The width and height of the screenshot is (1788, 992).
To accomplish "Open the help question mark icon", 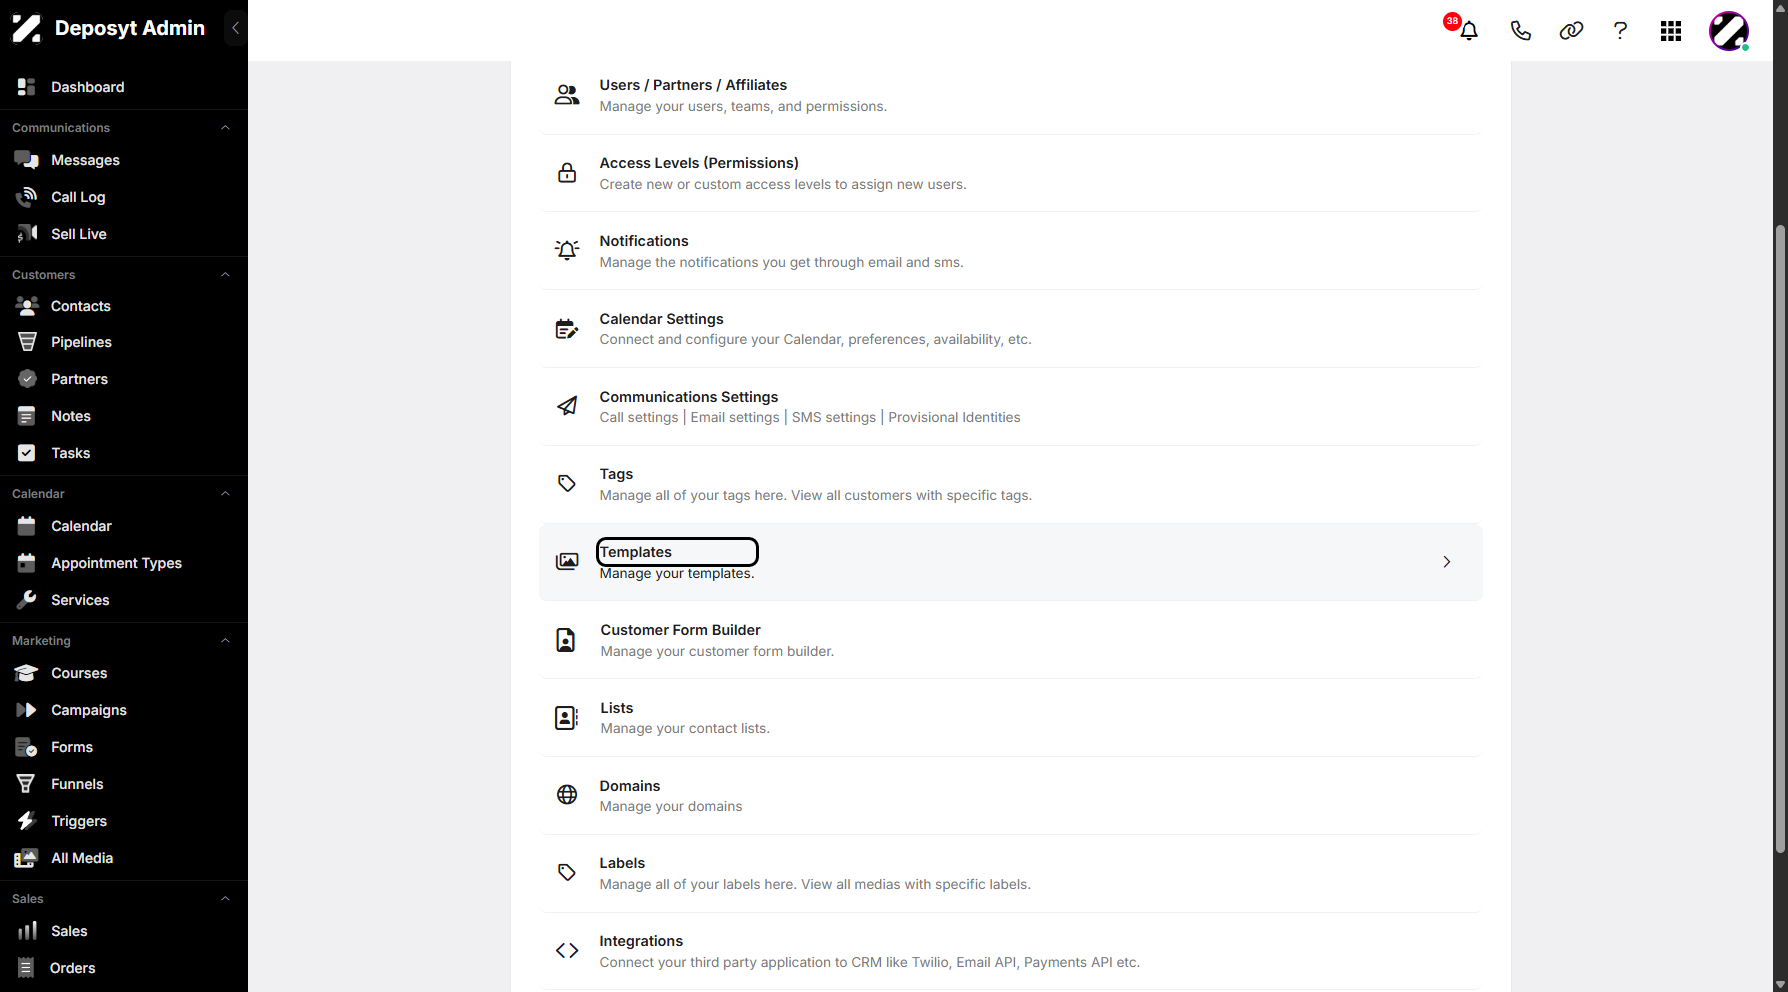I will tap(1620, 31).
